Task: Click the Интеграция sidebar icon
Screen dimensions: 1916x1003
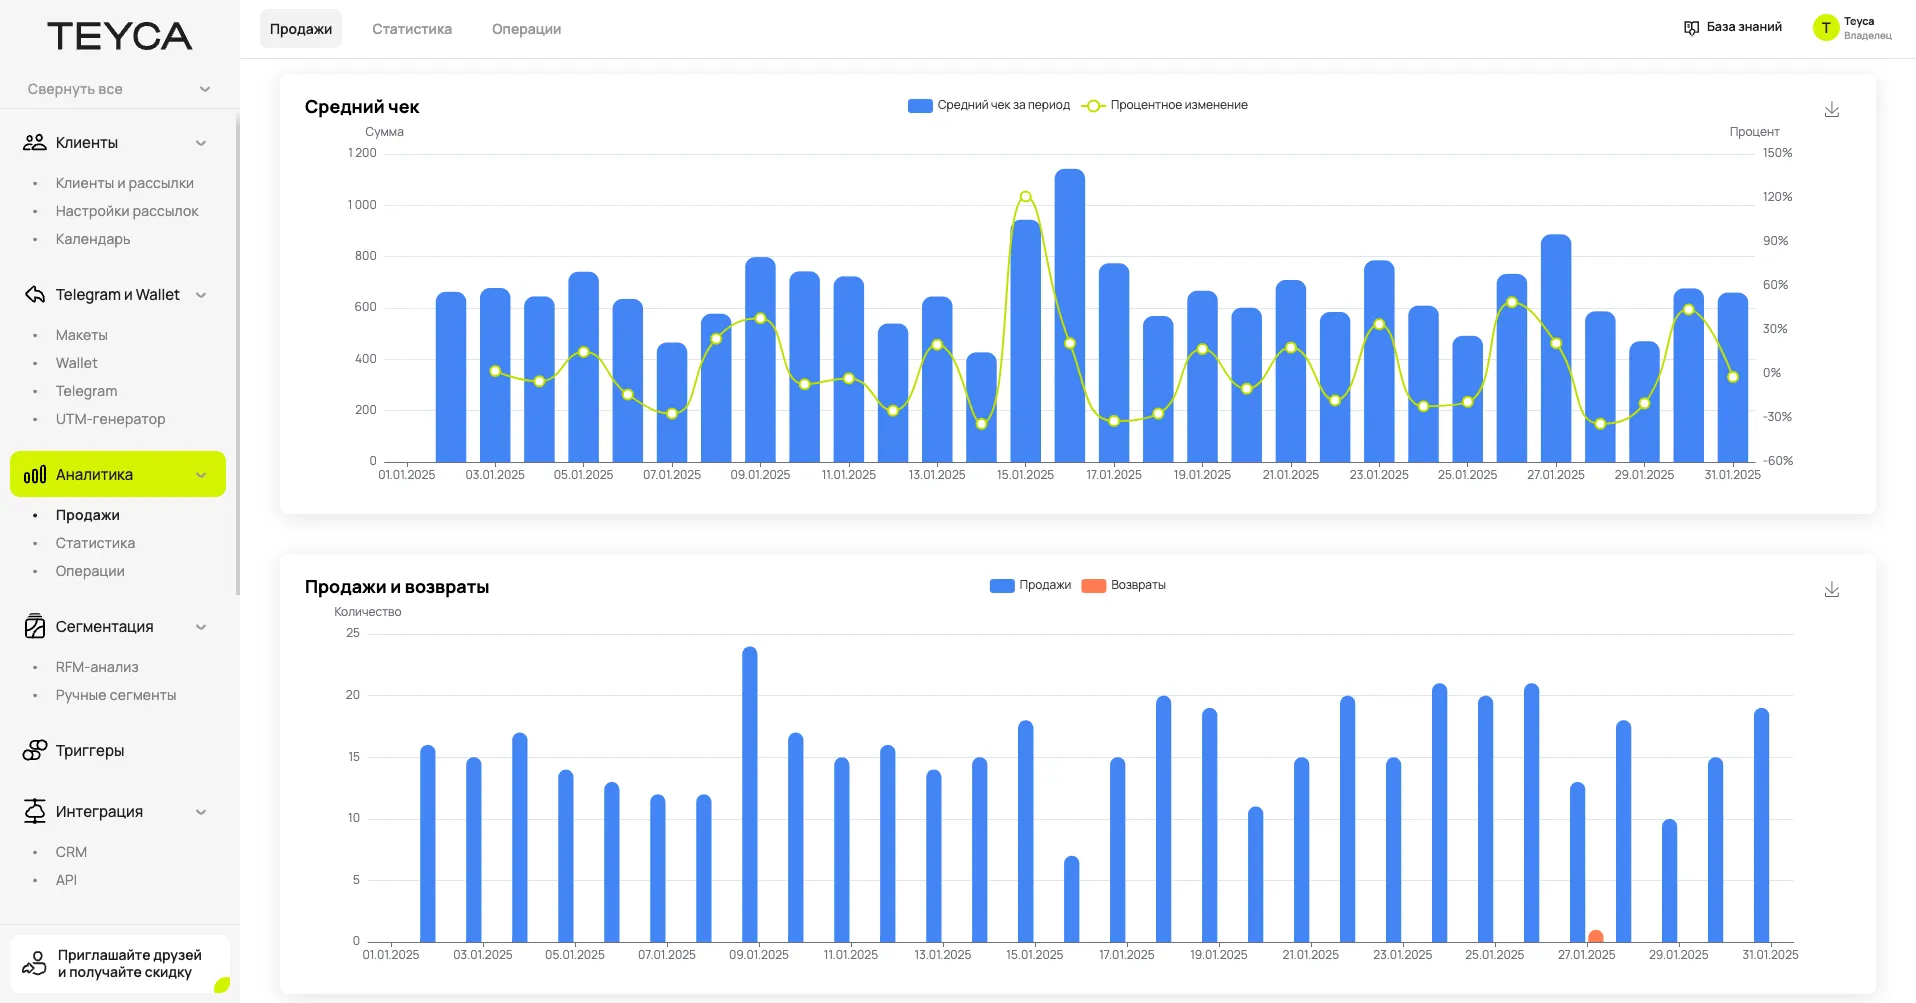Action: point(35,812)
